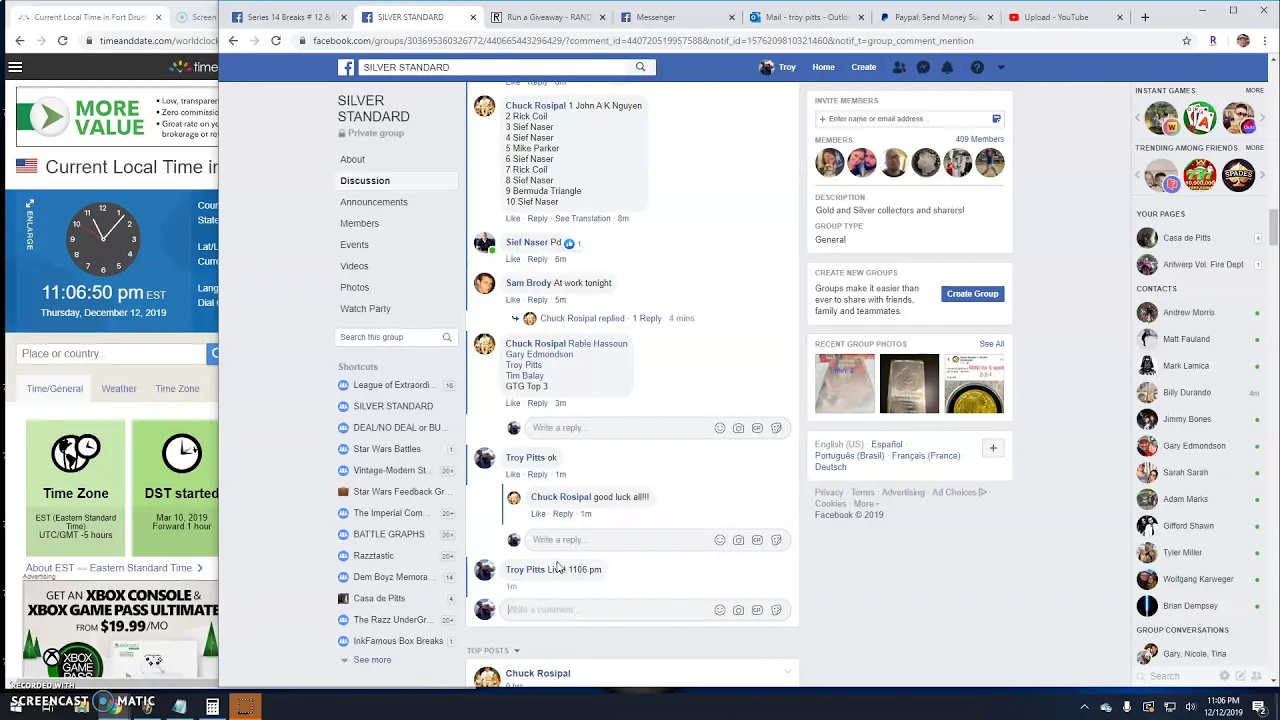Click the Write a comment input
Viewport: 1280px width, 720px height.
[x=605, y=610]
